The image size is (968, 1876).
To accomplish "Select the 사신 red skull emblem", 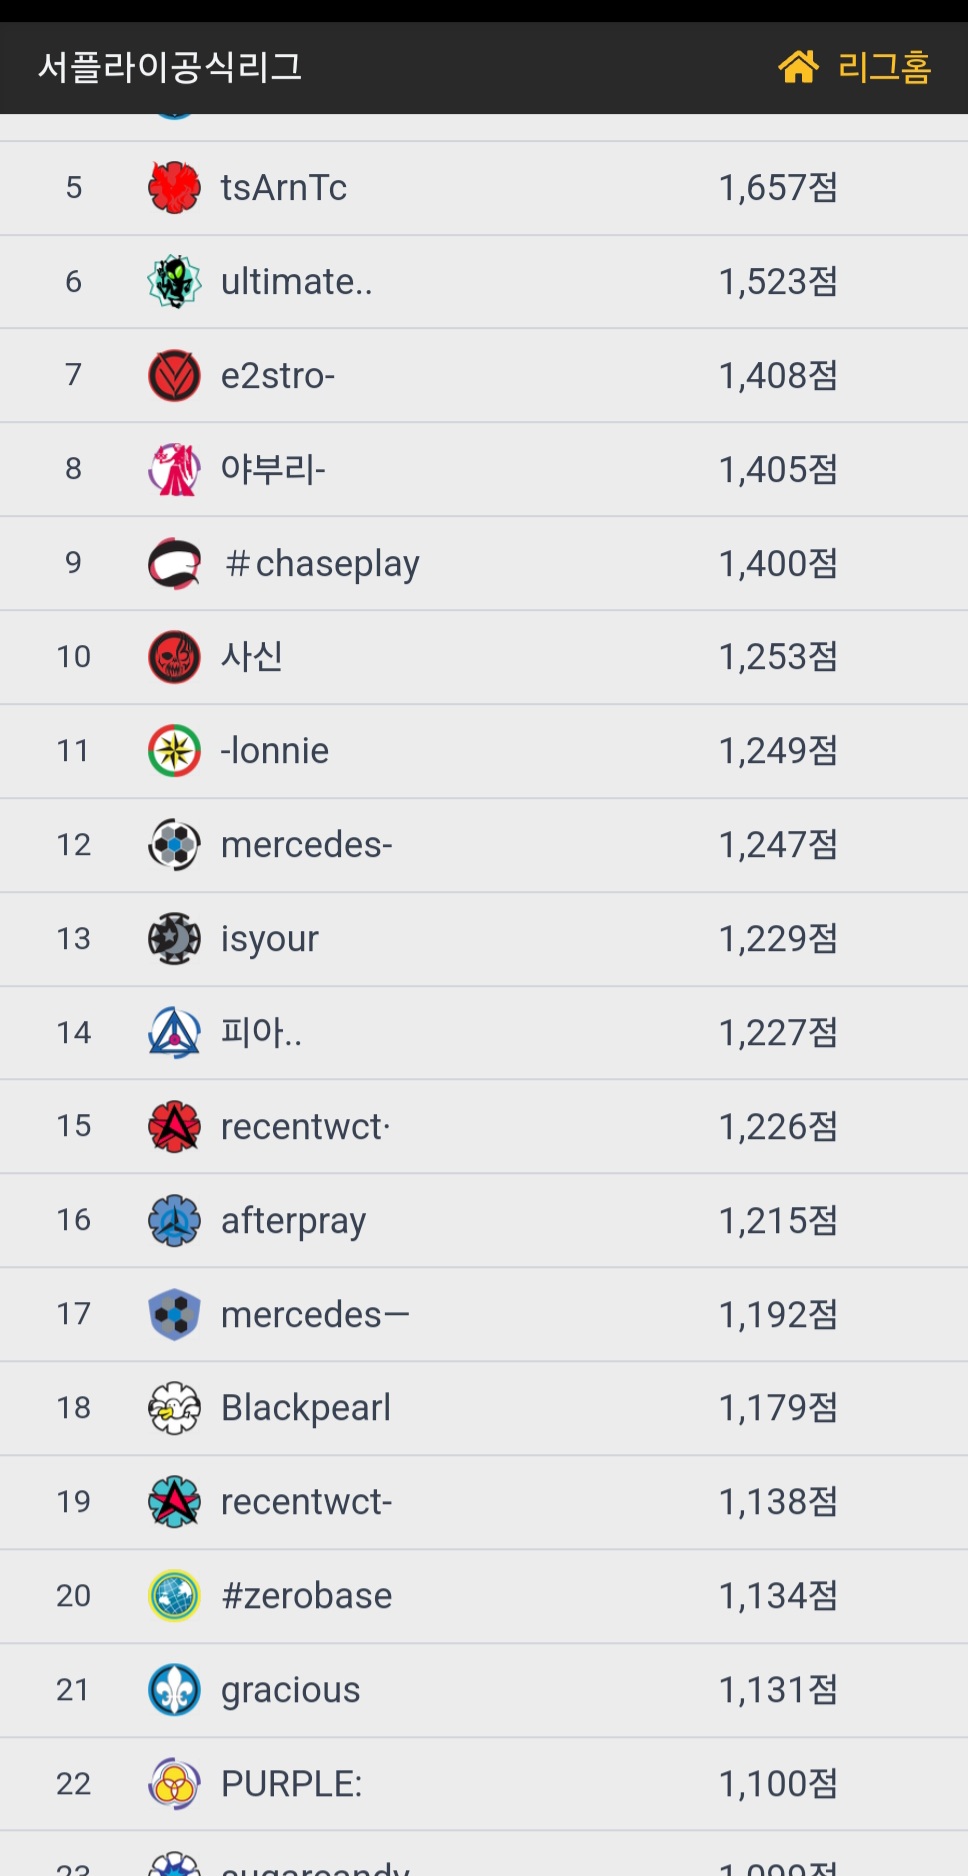I will (174, 657).
